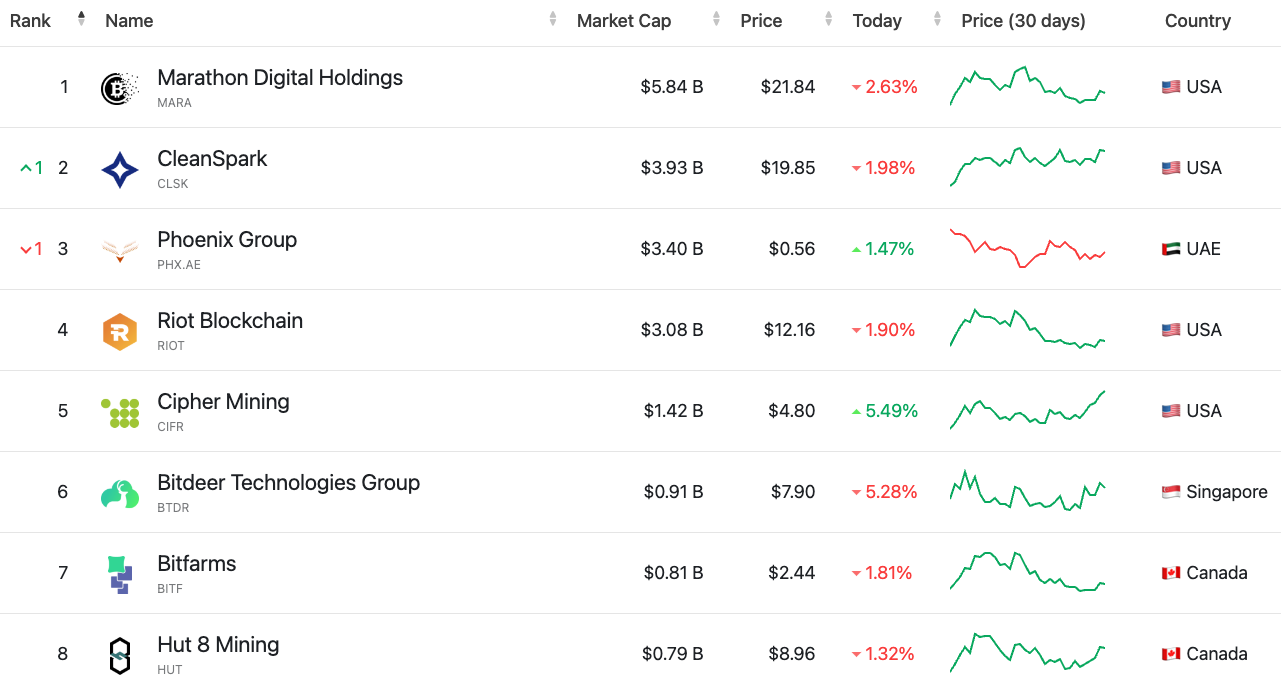1281x694 pixels.
Task: Click the Bitdeer Technologies Group logo
Action: pyautogui.click(x=120, y=493)
